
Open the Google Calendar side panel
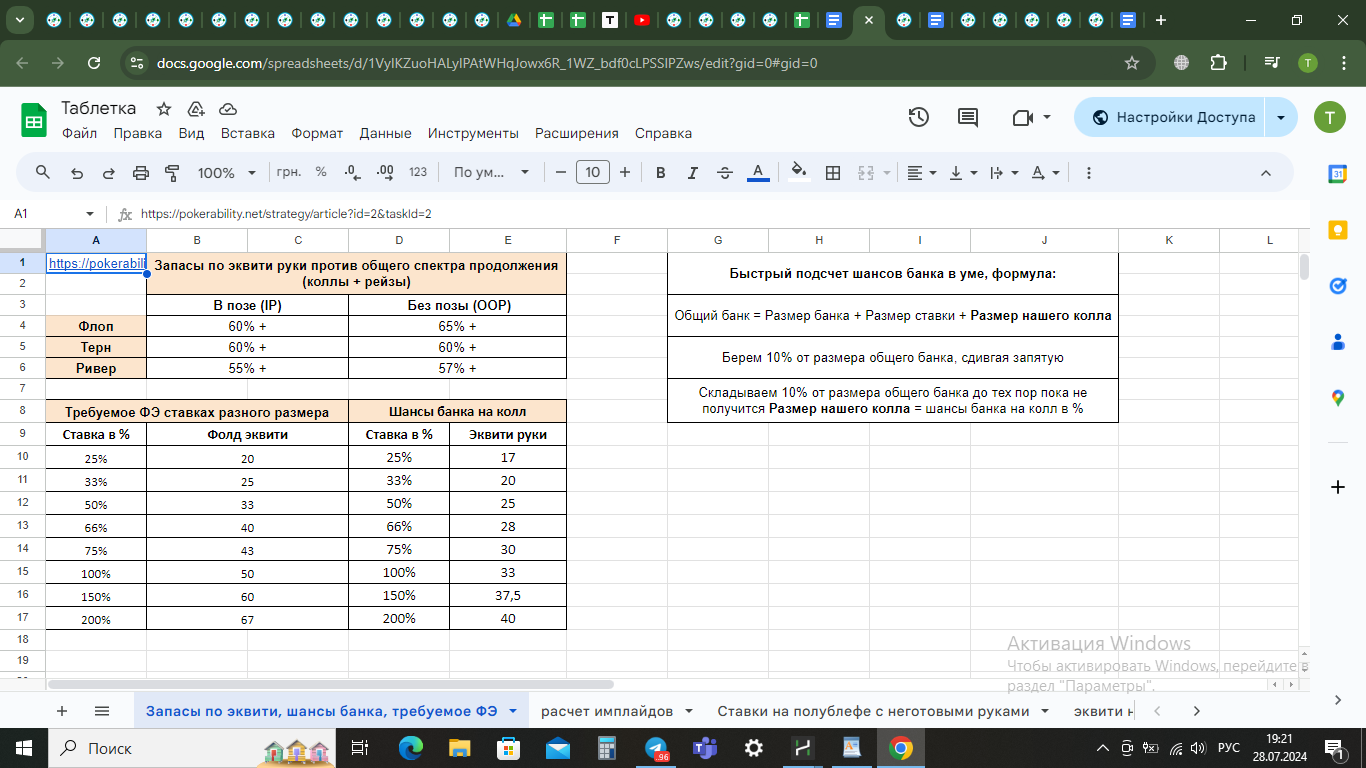pyautogui.click(x=1338, y=174)
